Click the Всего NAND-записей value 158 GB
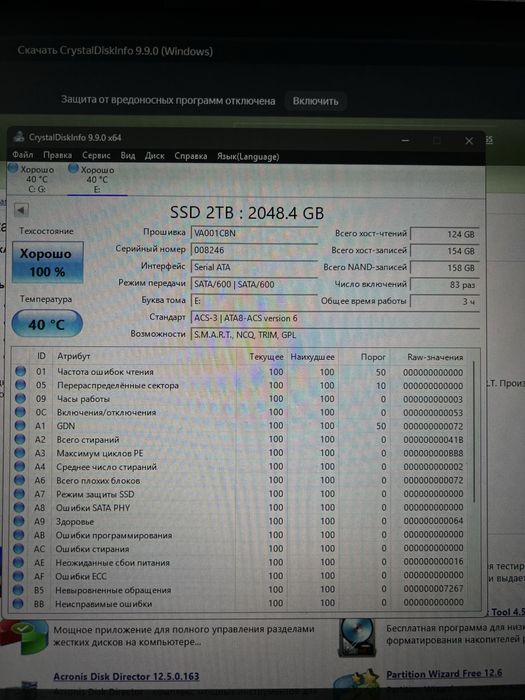Image resolution: width=525 pixels, height=700 pixels. coord(445,268)
